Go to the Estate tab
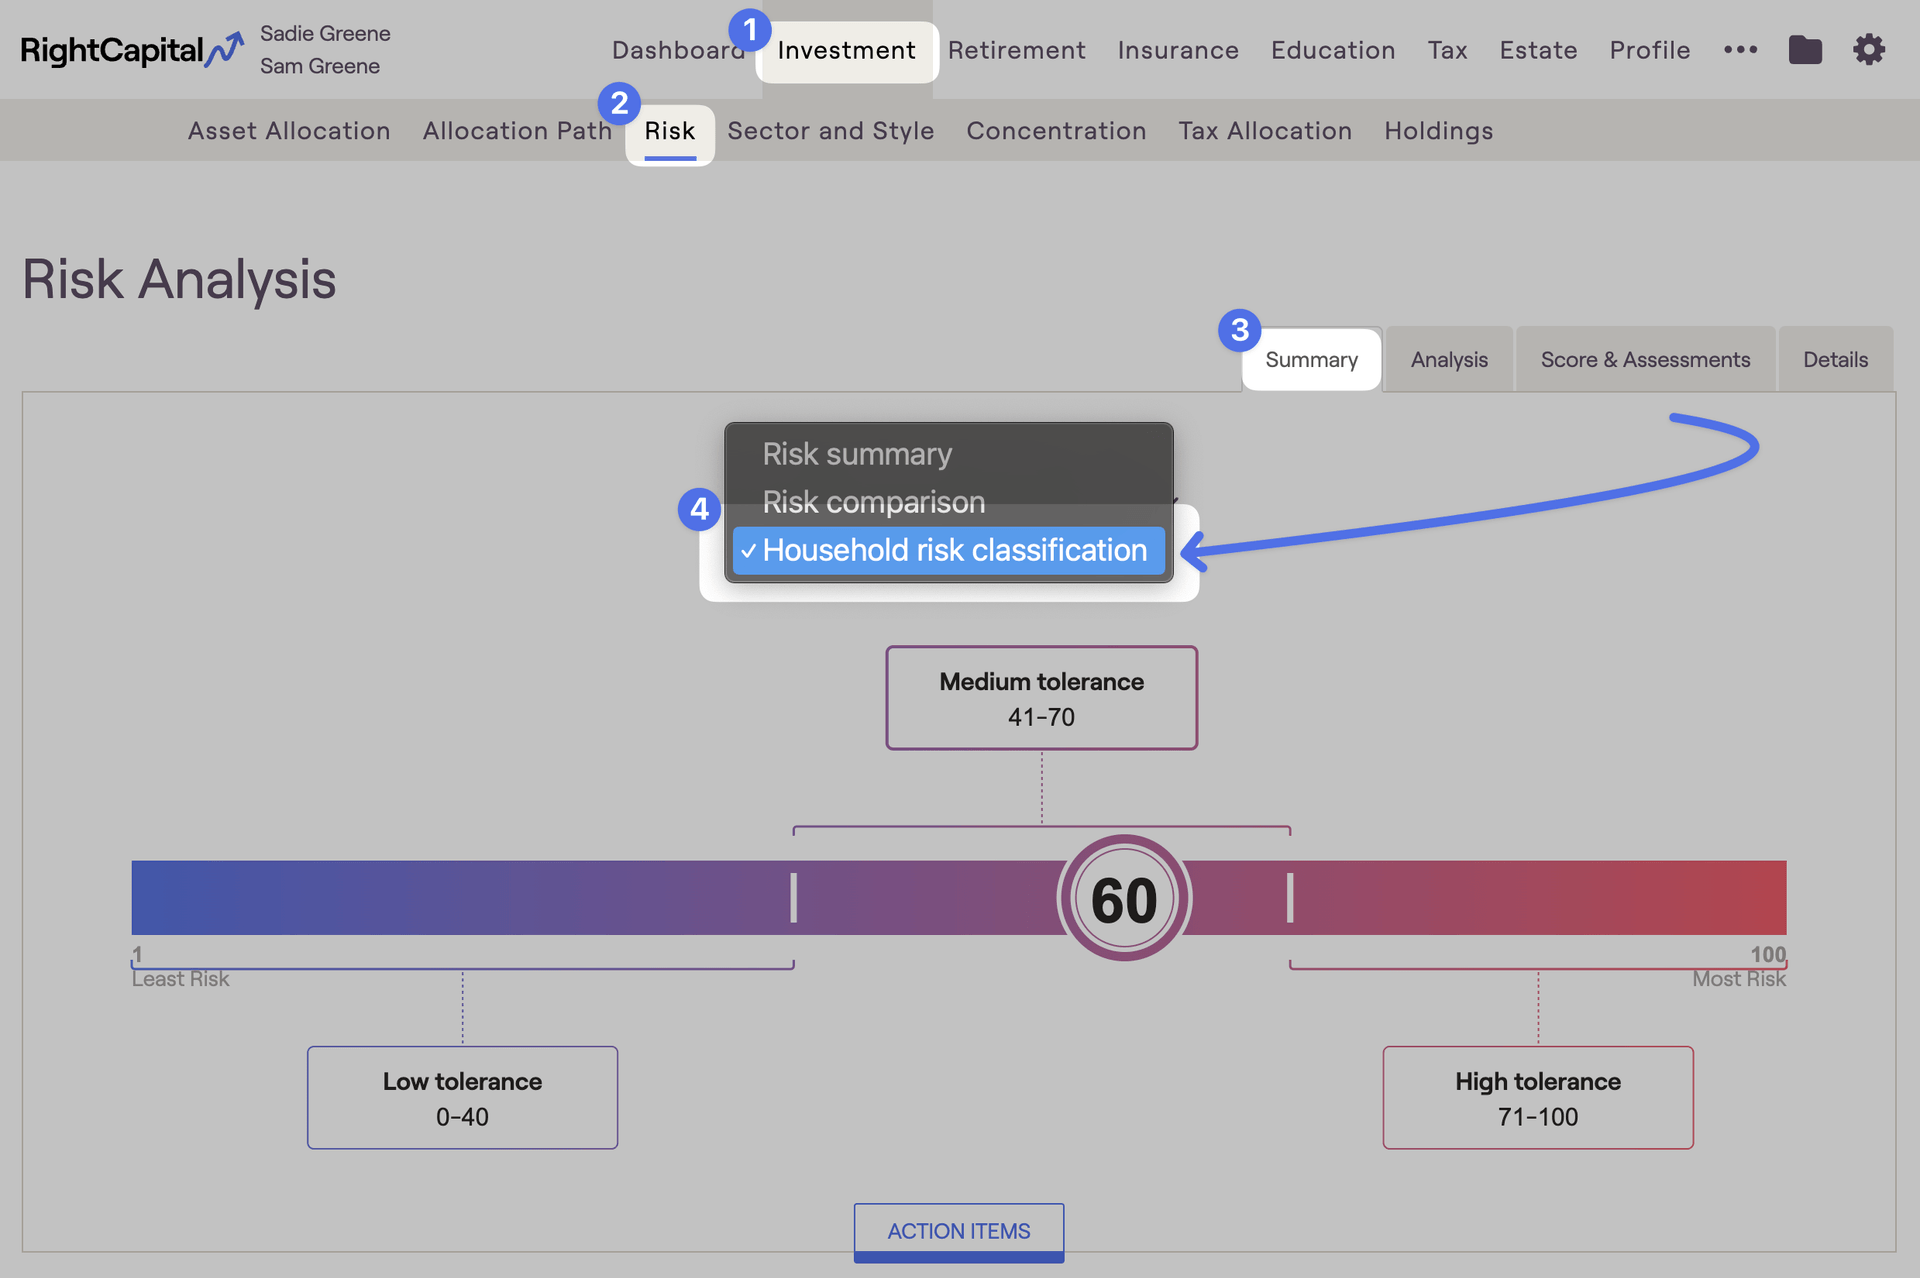This screenshot has height=1278, width=1920. point(1538,50)
